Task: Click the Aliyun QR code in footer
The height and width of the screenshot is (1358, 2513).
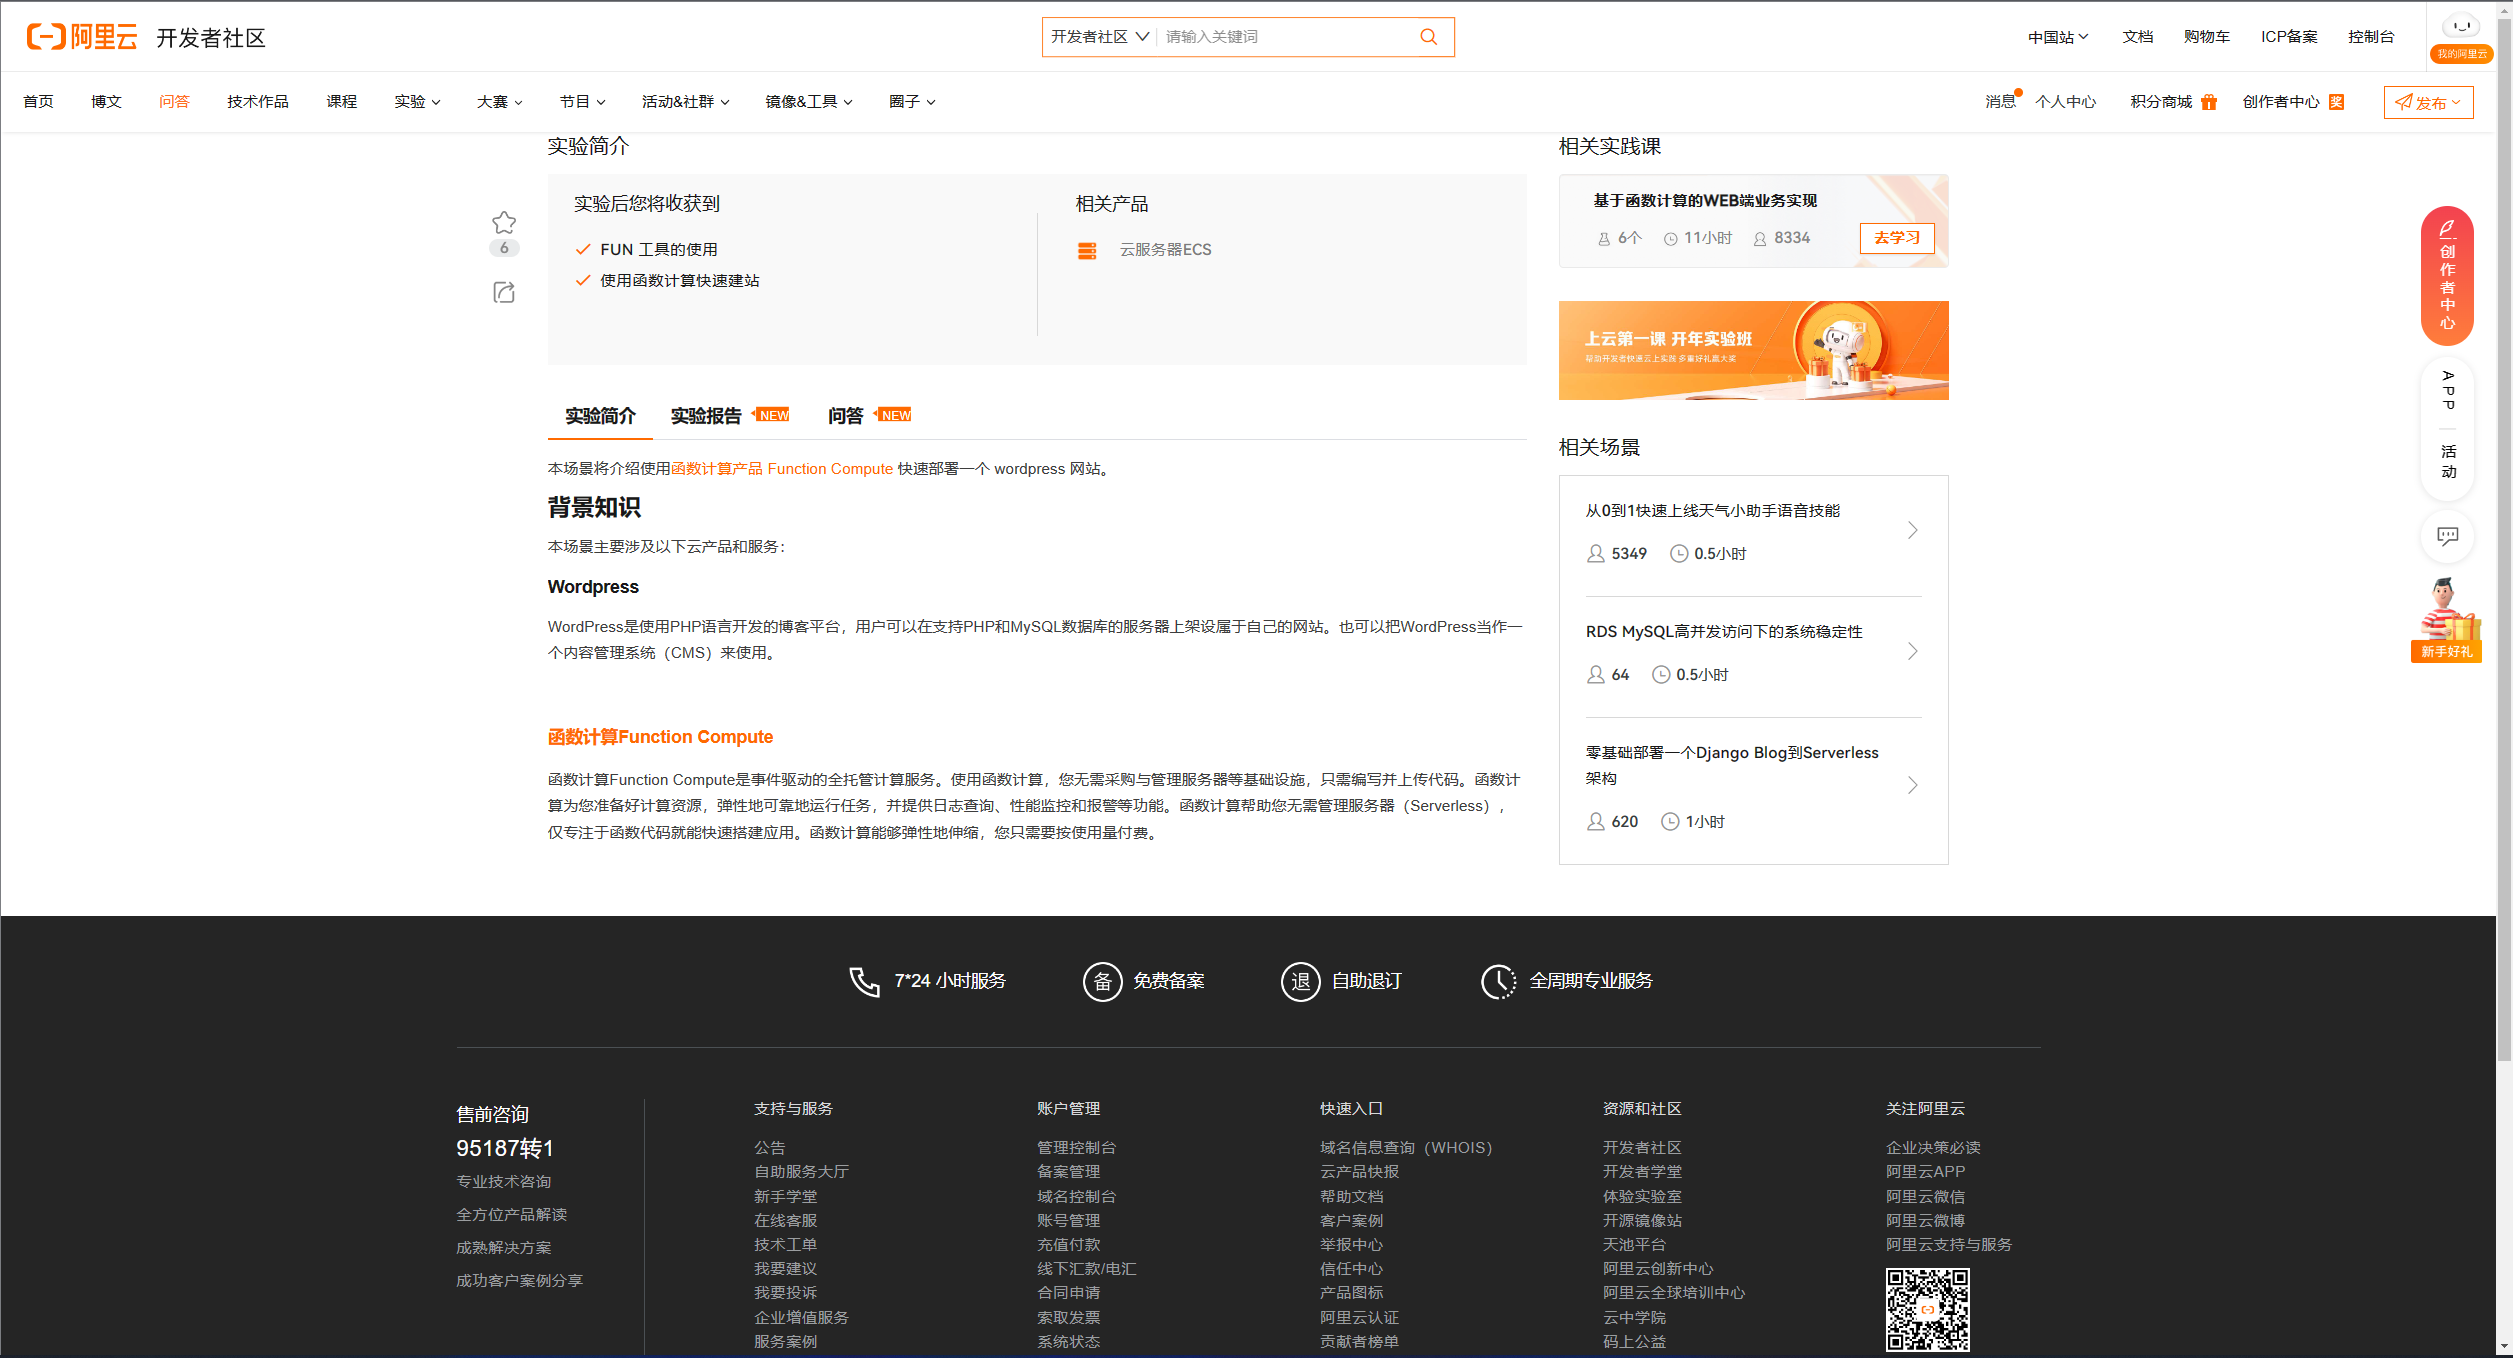Action: tap(1927, 1310)
